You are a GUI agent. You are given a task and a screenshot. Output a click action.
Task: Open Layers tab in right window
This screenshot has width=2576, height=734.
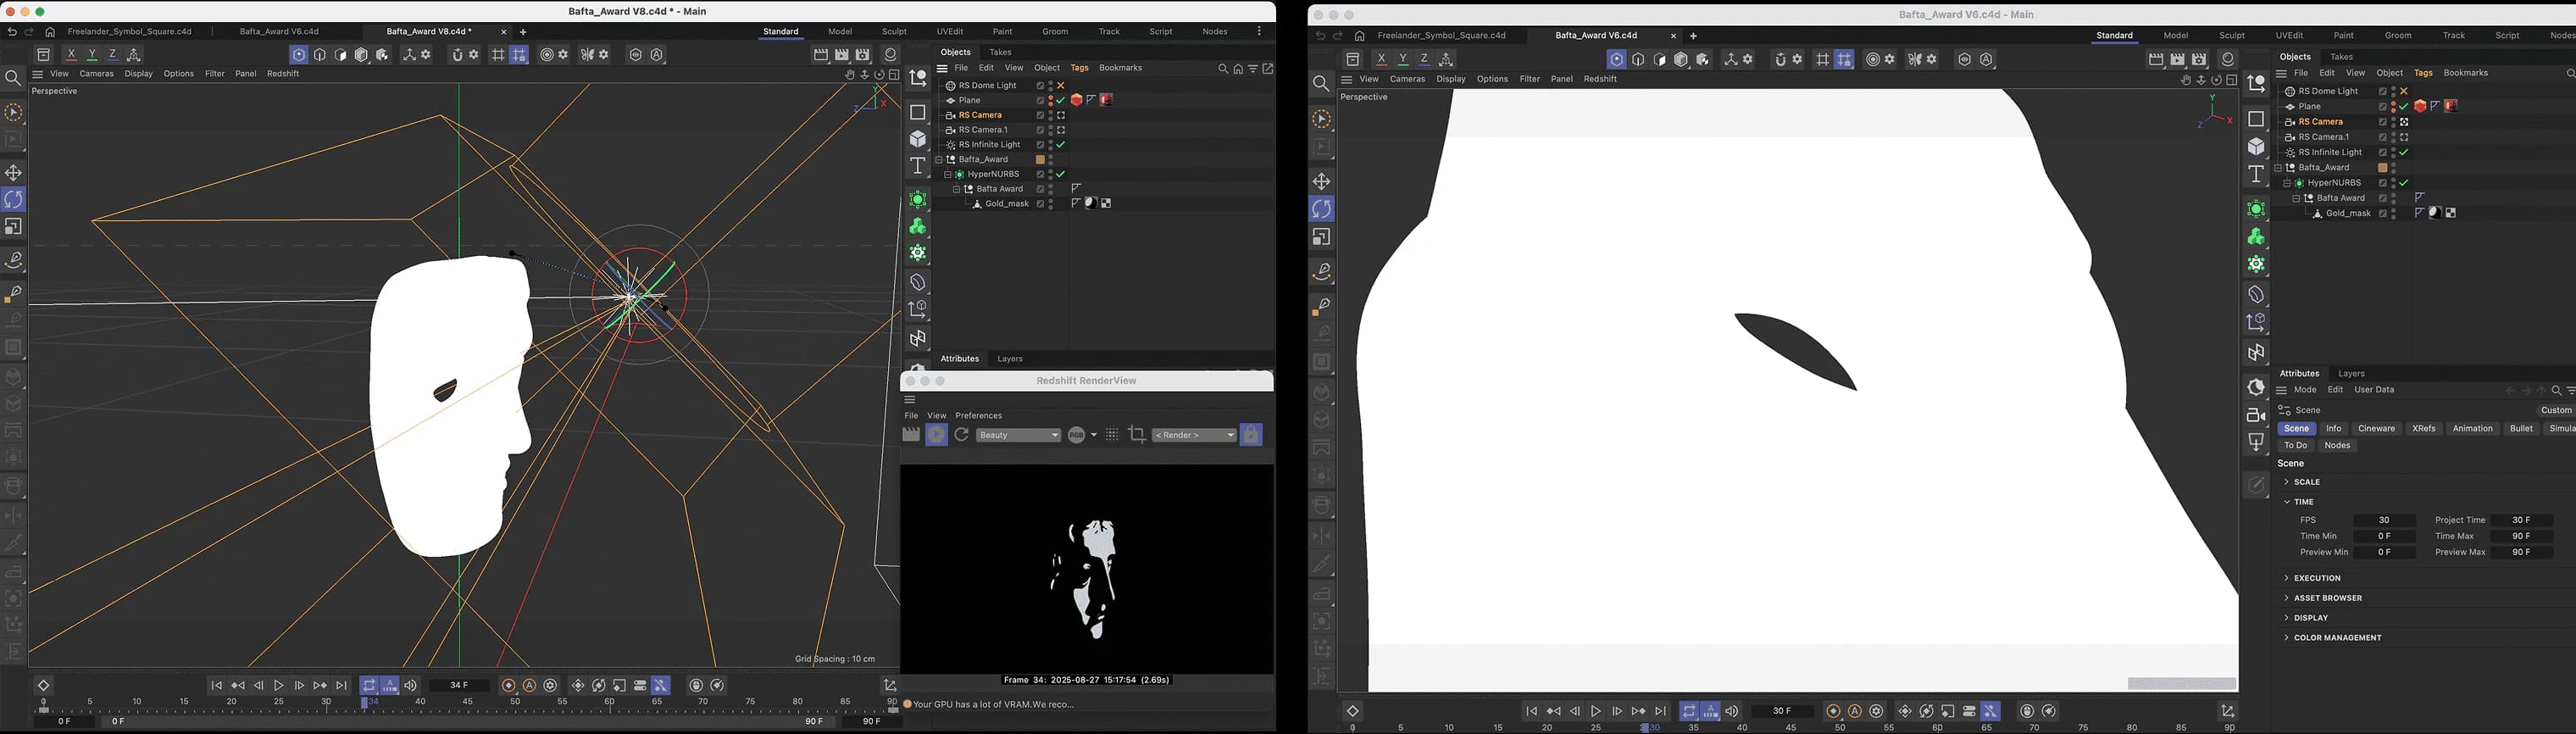2351,374
